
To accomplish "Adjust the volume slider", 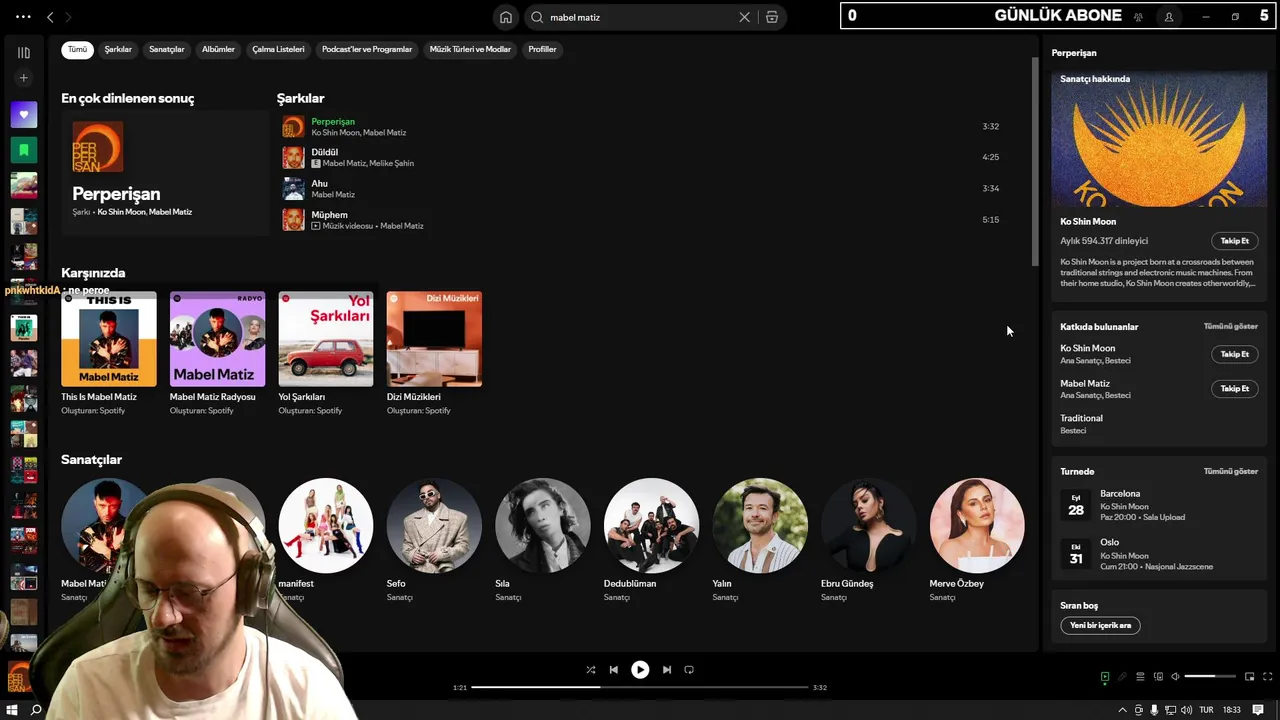I will click(1210, 677).
